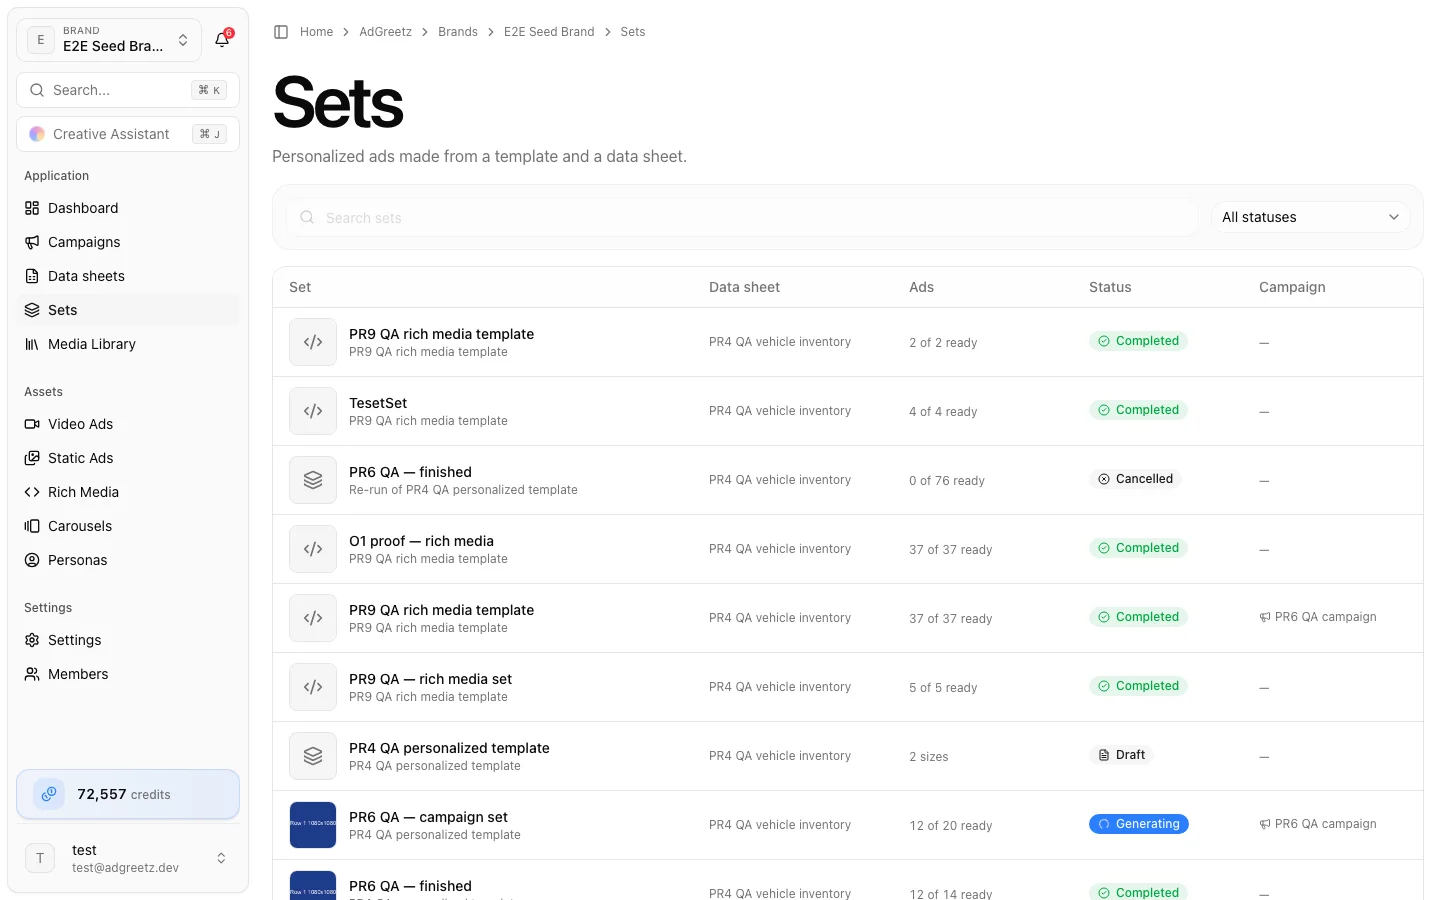Viewport: 1440px width, 900px height.
Task: Click the Creative Assistant orb icon
Action: pyautogui.click(x=37, y=134)
